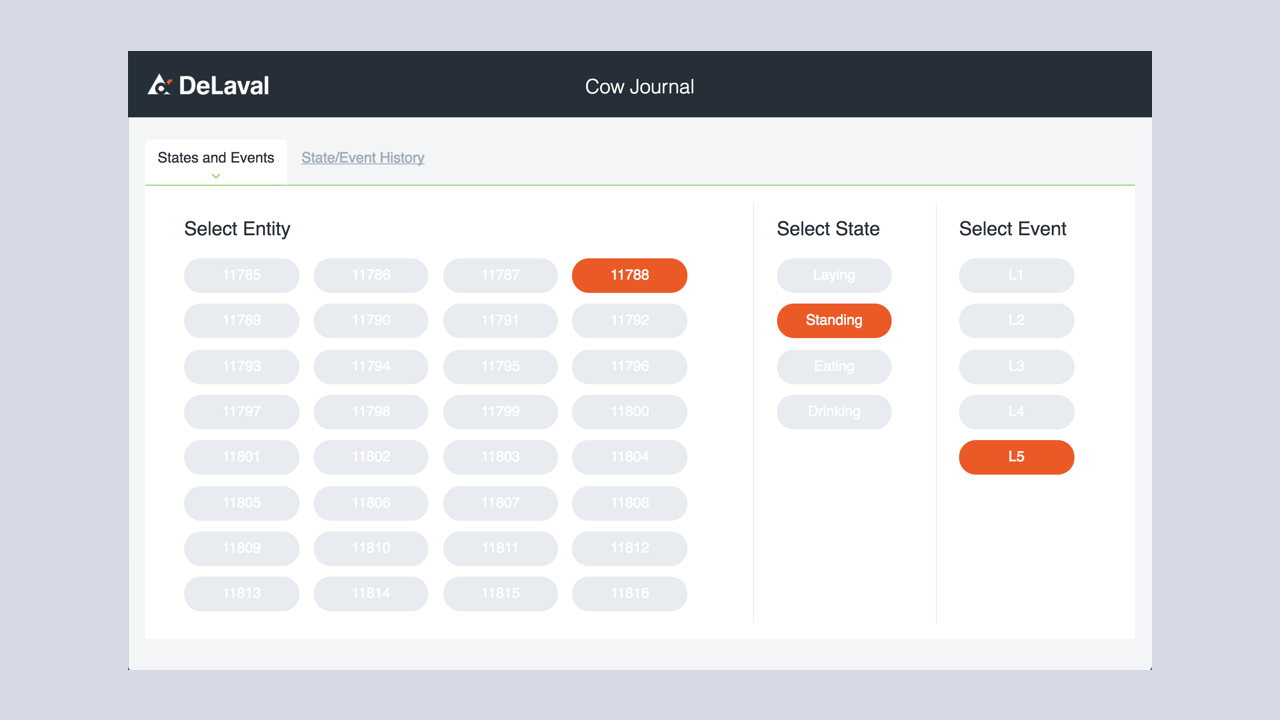Screen dimensions: 1280x720
Task: Enable the Laying state
Action: 834,275
